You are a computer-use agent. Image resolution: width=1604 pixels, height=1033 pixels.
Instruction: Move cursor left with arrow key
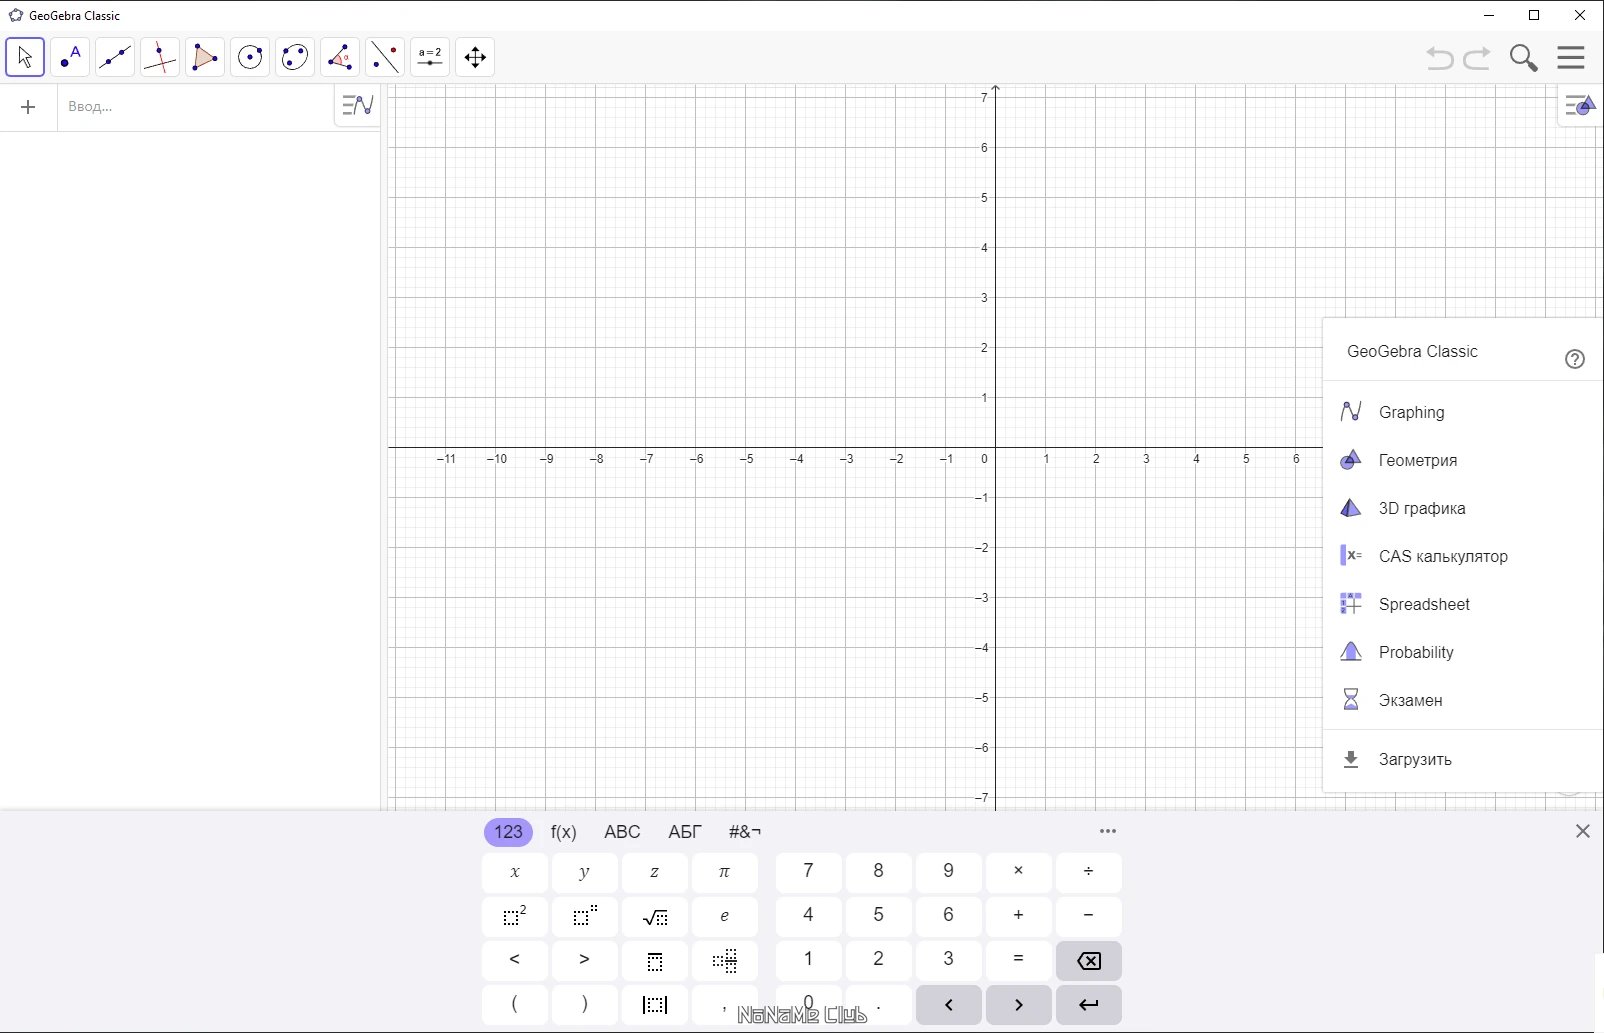coord(949,1004)
